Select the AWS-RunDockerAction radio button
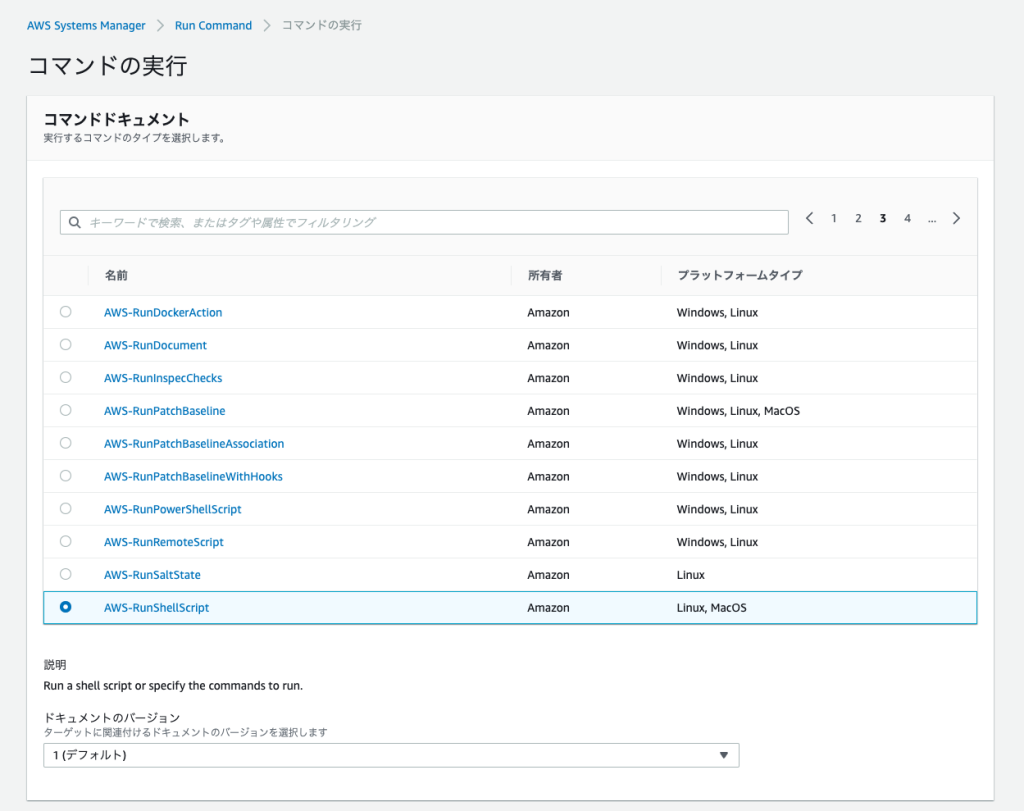Image resolution: width=1024 pixels, height=811 pixels. 65,312
